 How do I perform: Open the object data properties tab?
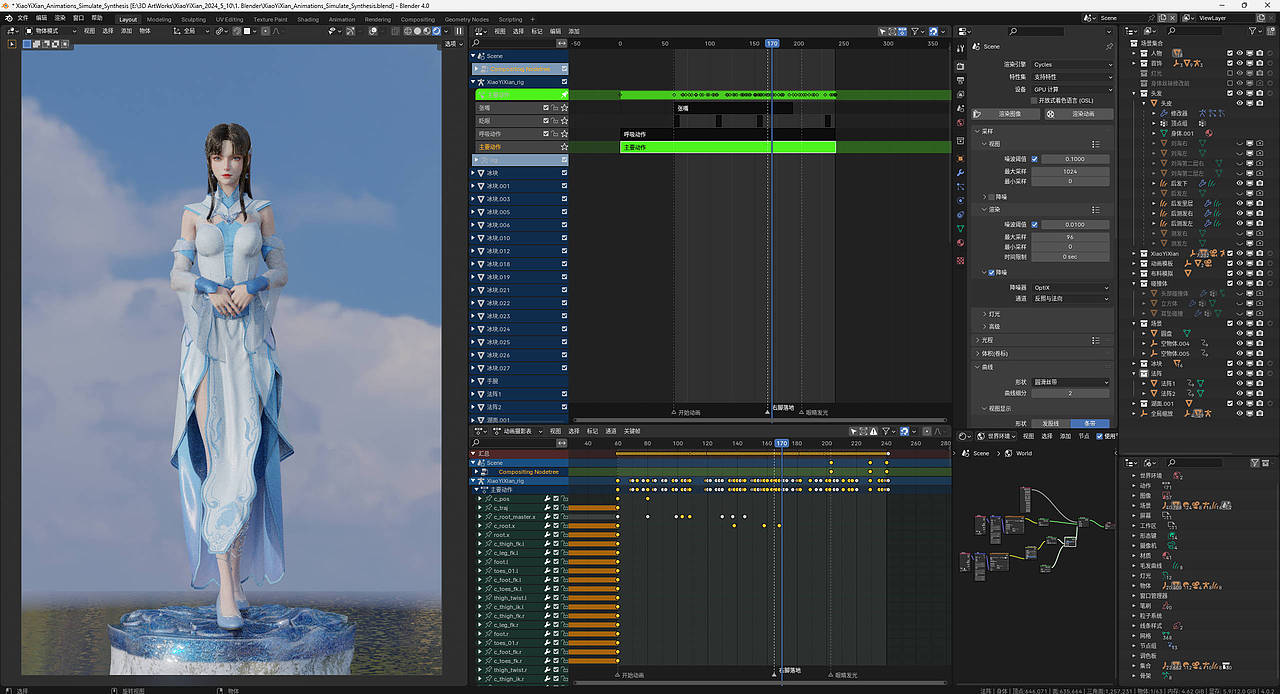tap(961, 228)
